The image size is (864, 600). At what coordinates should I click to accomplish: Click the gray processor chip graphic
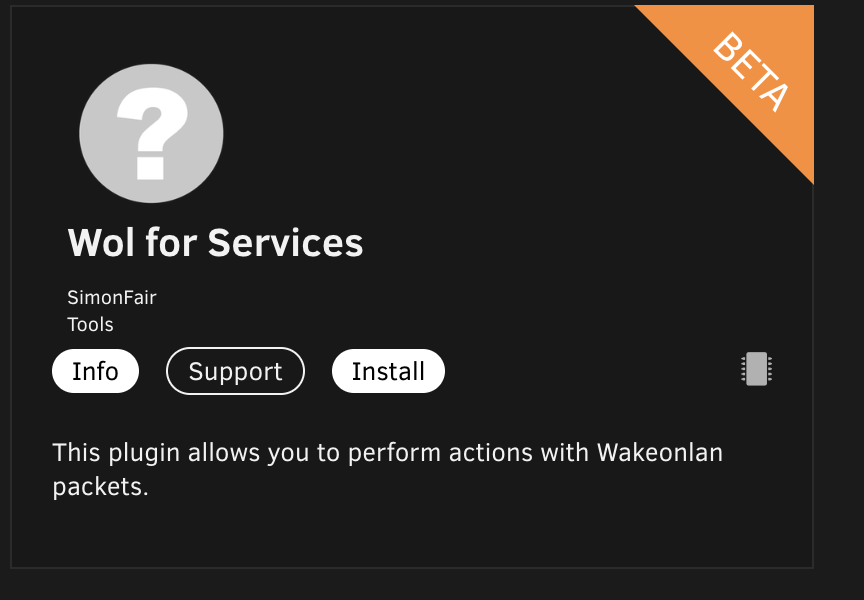pyautogui.click(x=757, y=369)
